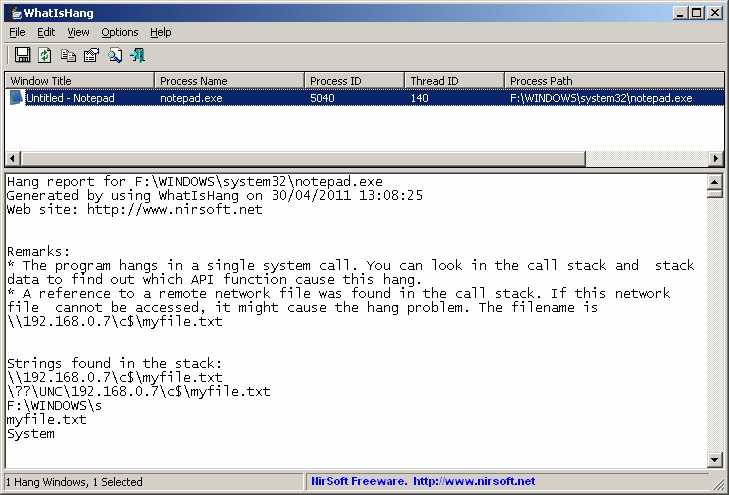Viewport: 729px width, 495px height.
Task: Click the Refresh toolbar icon
Action: [45, 55]
